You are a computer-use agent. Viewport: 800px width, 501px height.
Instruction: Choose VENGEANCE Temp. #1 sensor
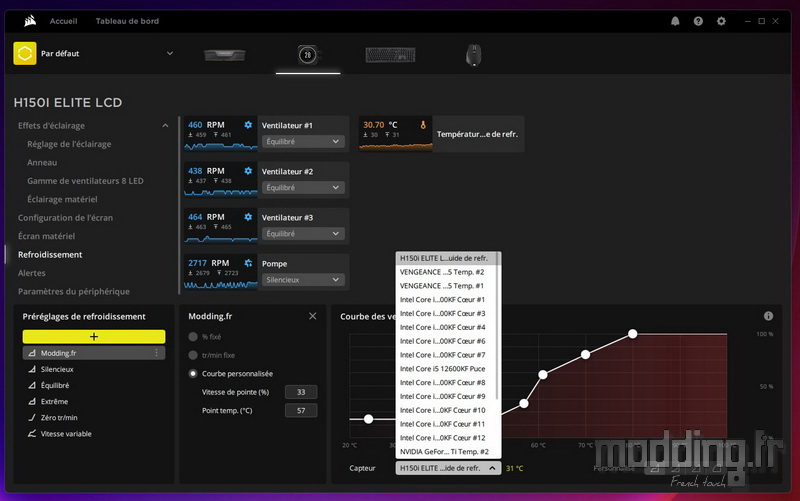[x=446, y=286]
